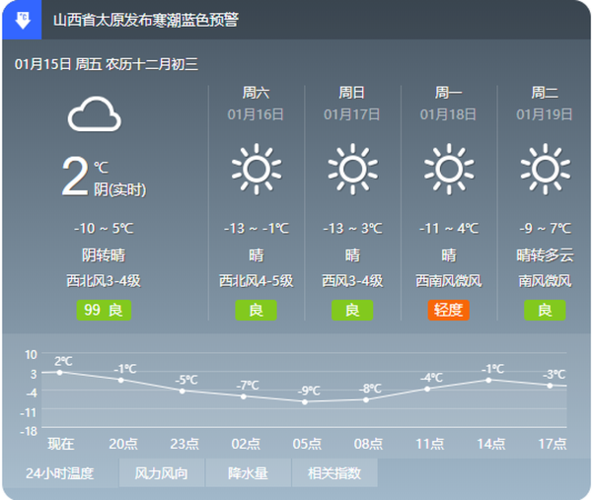
Task: Click the sunny icon for 01月18日
Action: [449, 169]
